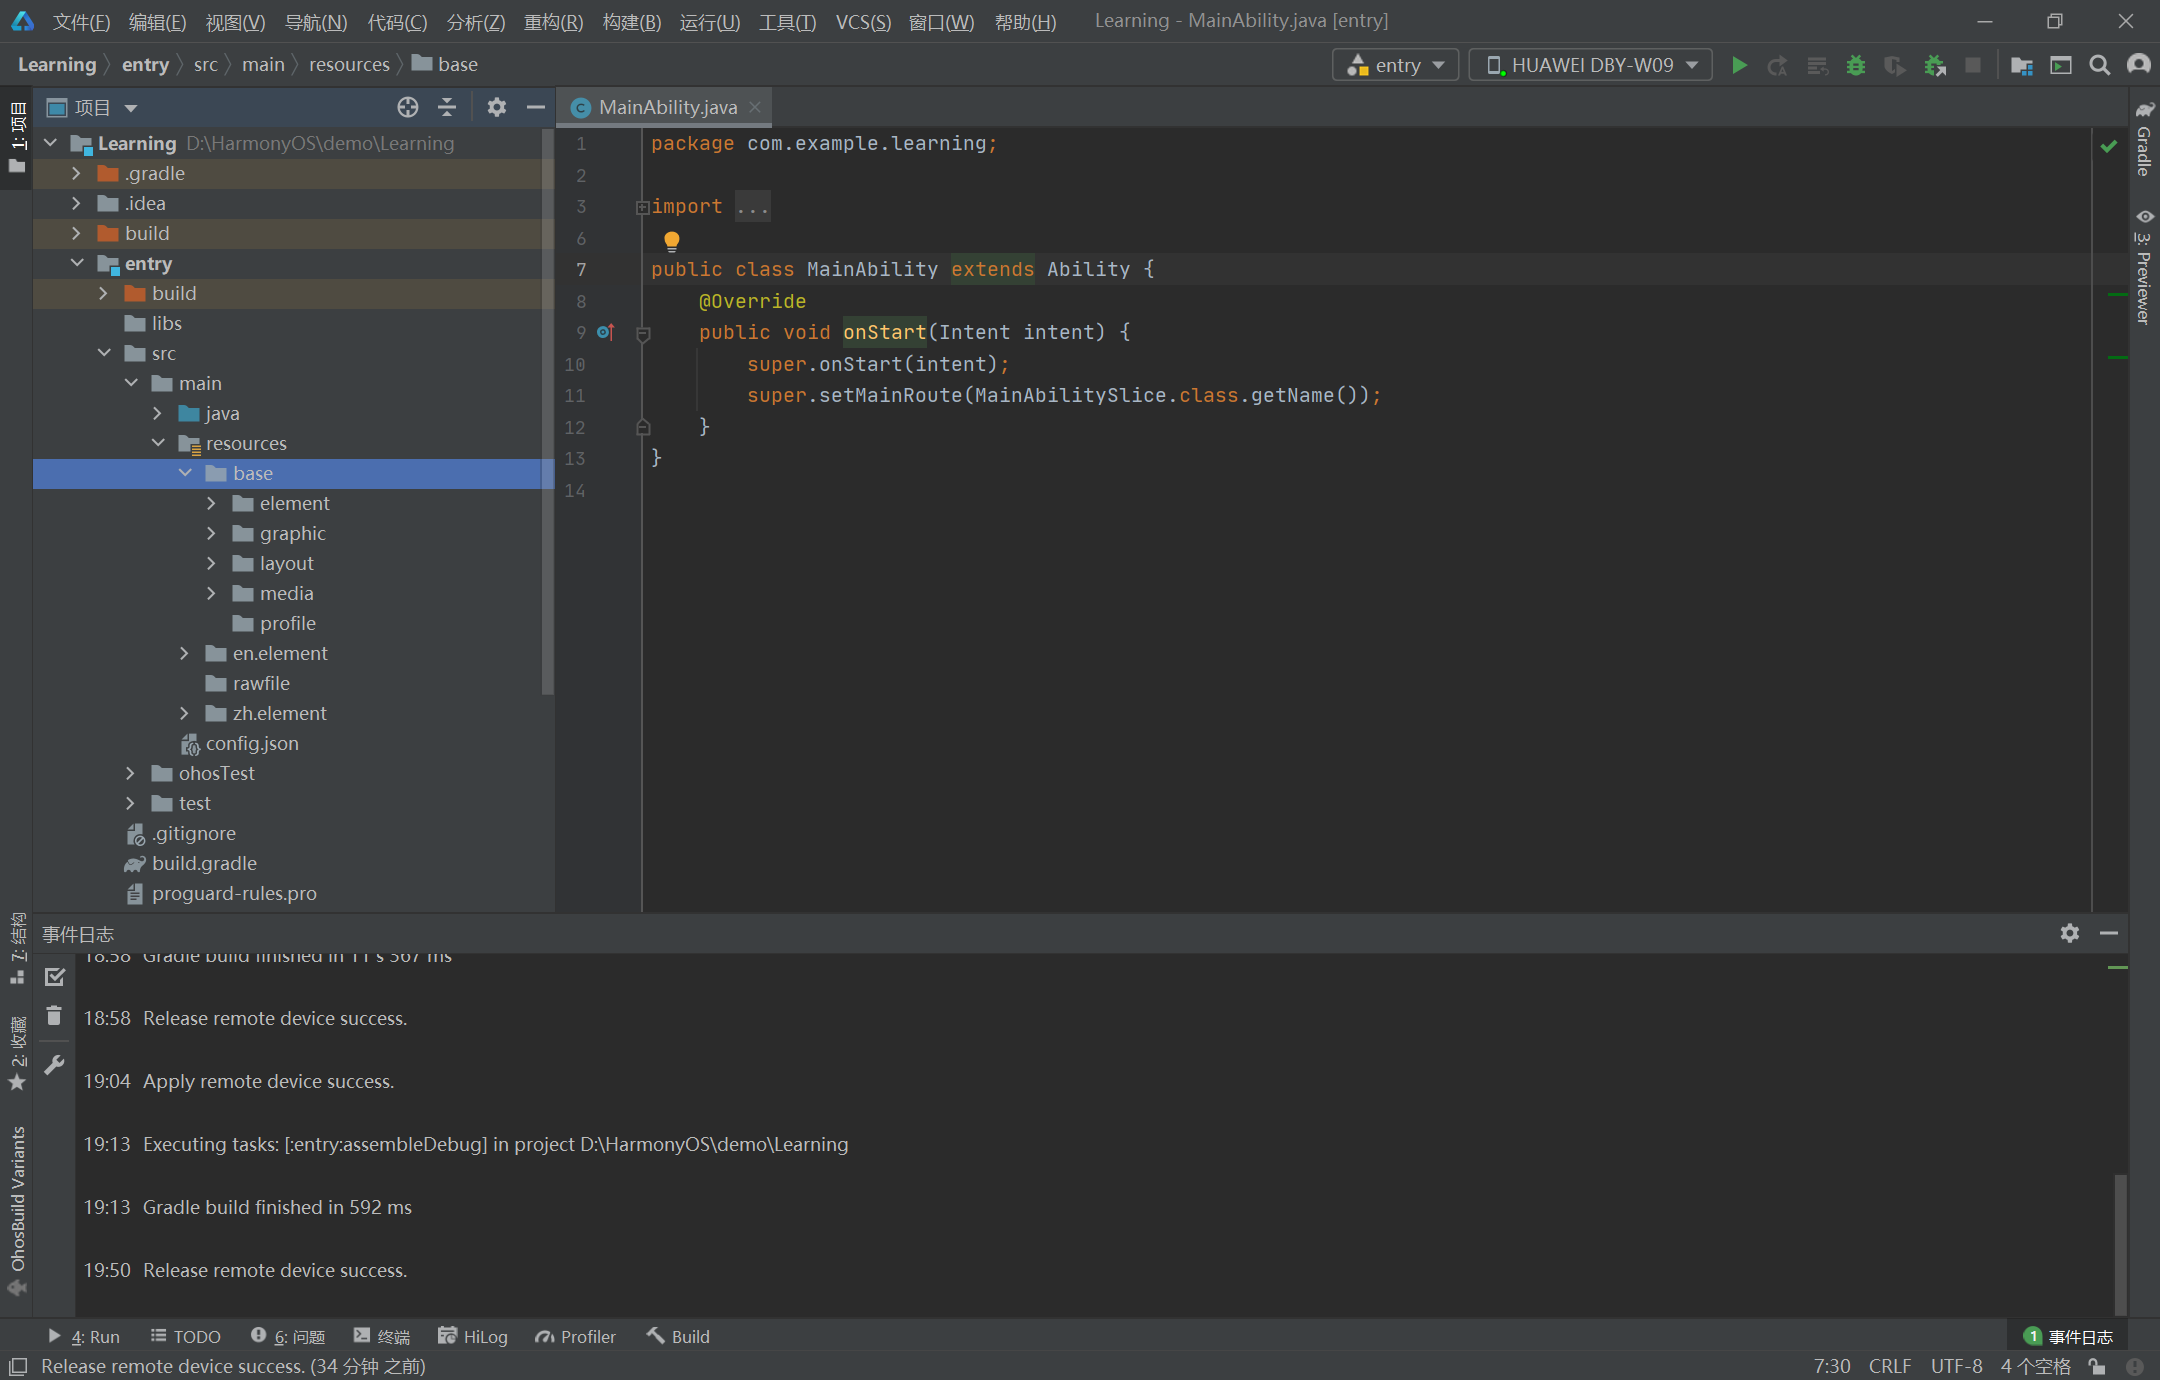2160x1380 pixels.
Task: Click the lightbulb intention icon in the editor
Action: 671,240
